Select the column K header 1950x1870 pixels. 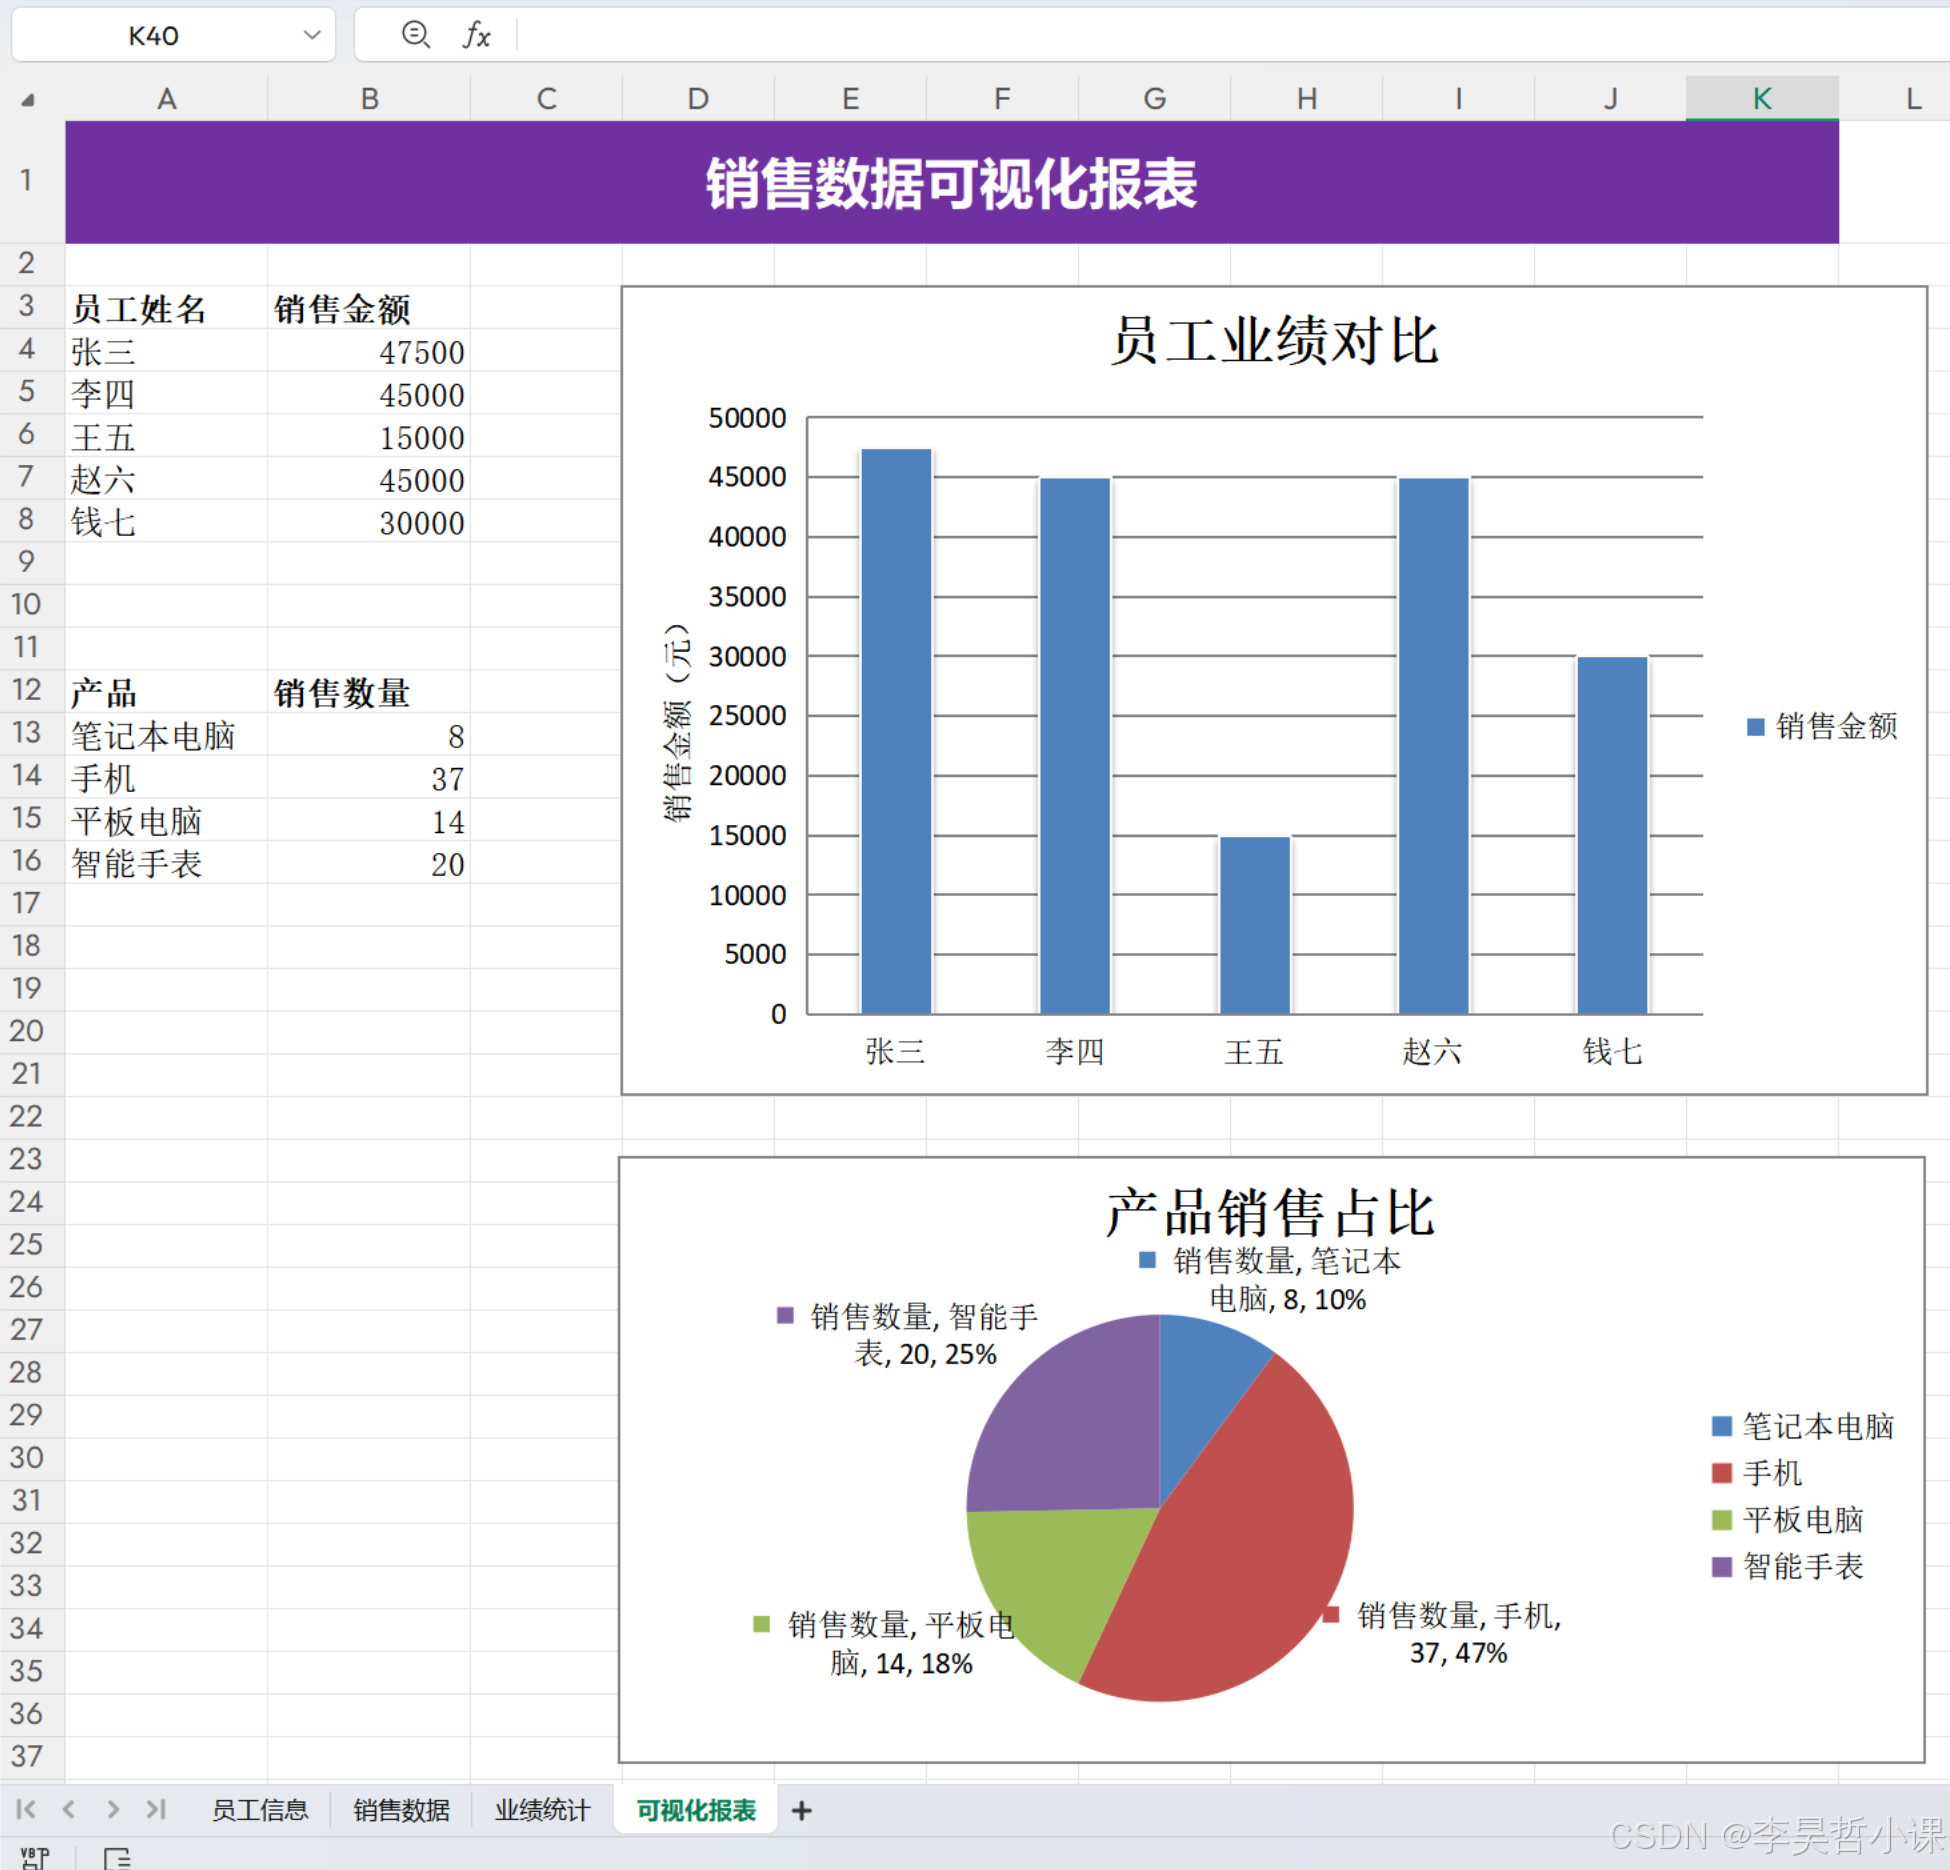[1761, 98]
